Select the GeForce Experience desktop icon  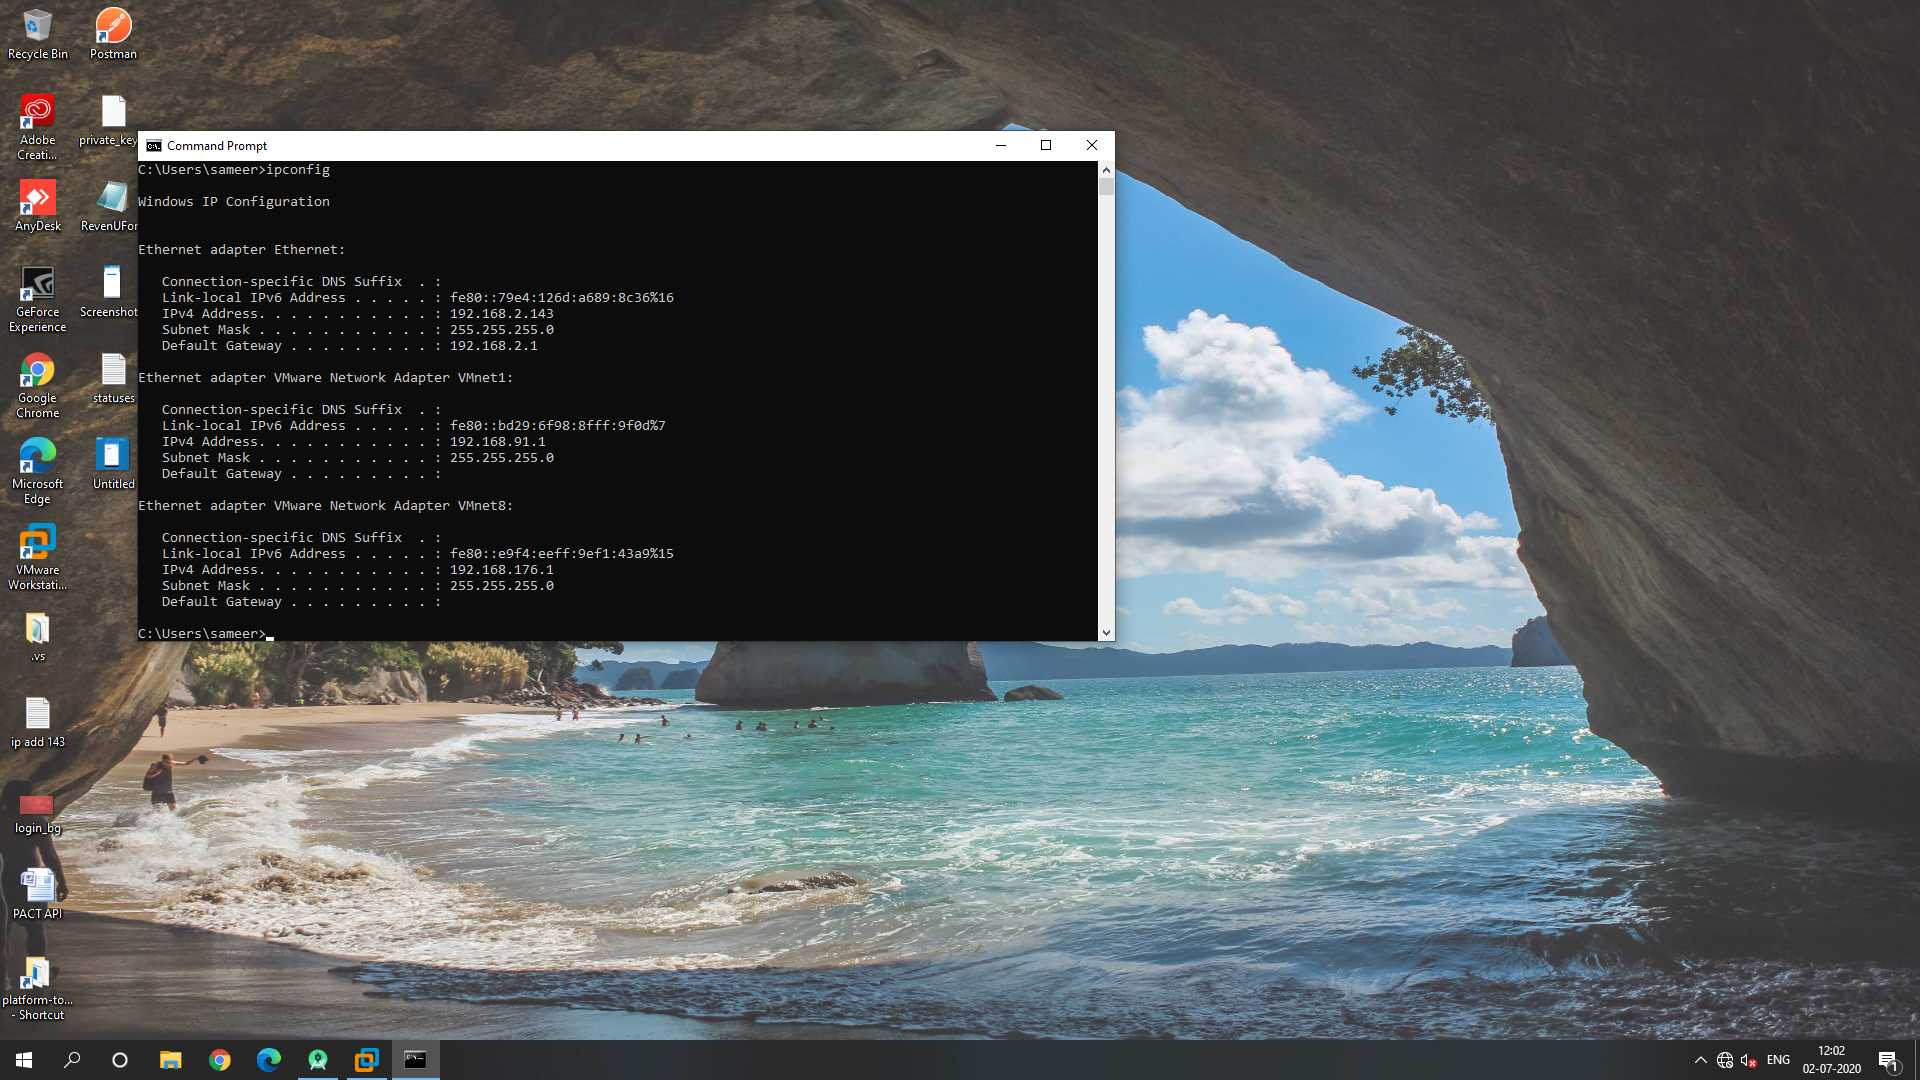pos(37,299)
